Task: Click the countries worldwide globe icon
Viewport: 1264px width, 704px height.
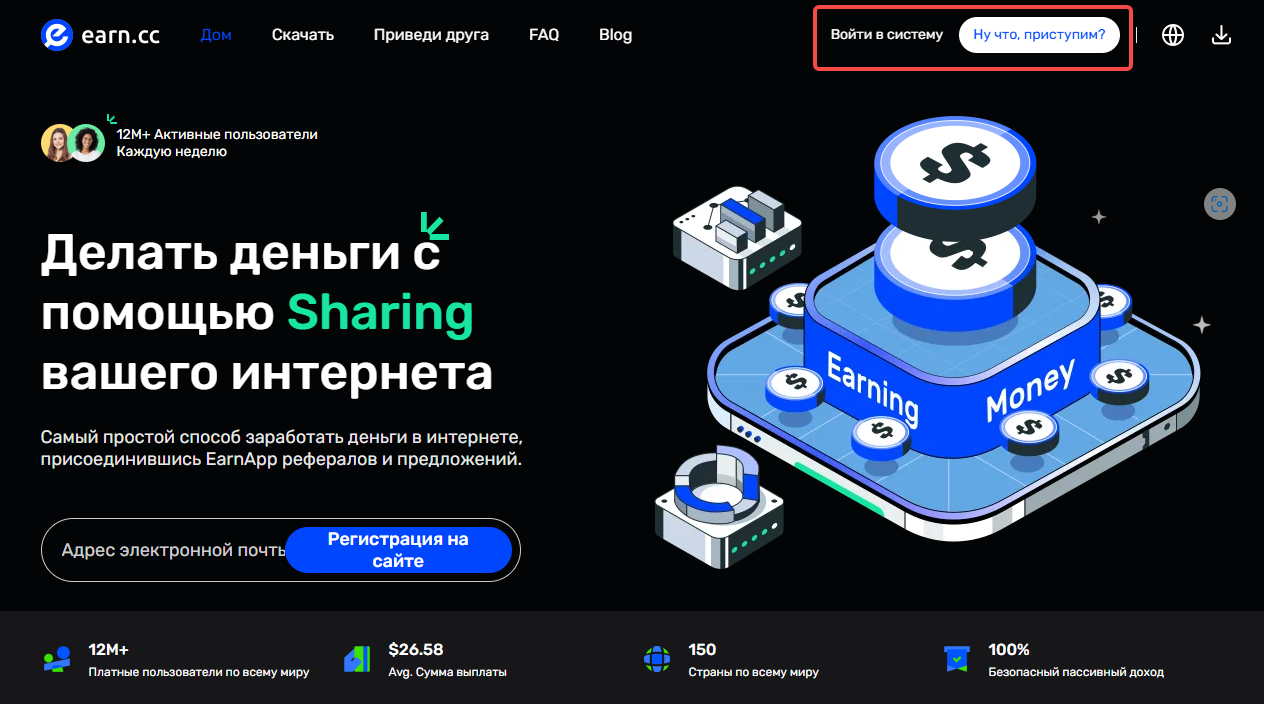Action: (657, 659)
